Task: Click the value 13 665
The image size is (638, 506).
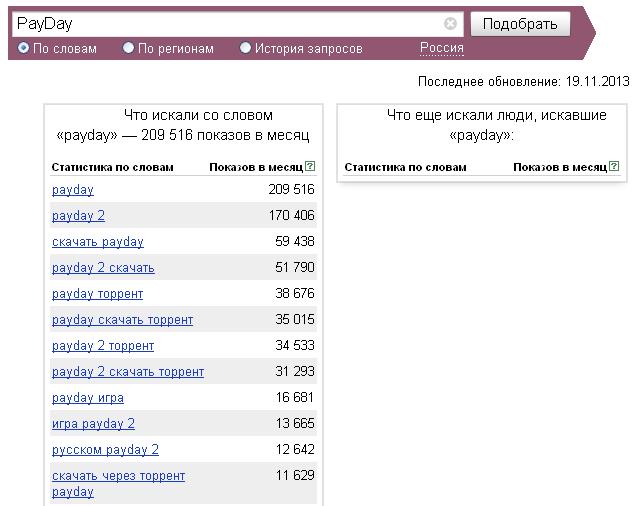Action: tap(295, 424)
